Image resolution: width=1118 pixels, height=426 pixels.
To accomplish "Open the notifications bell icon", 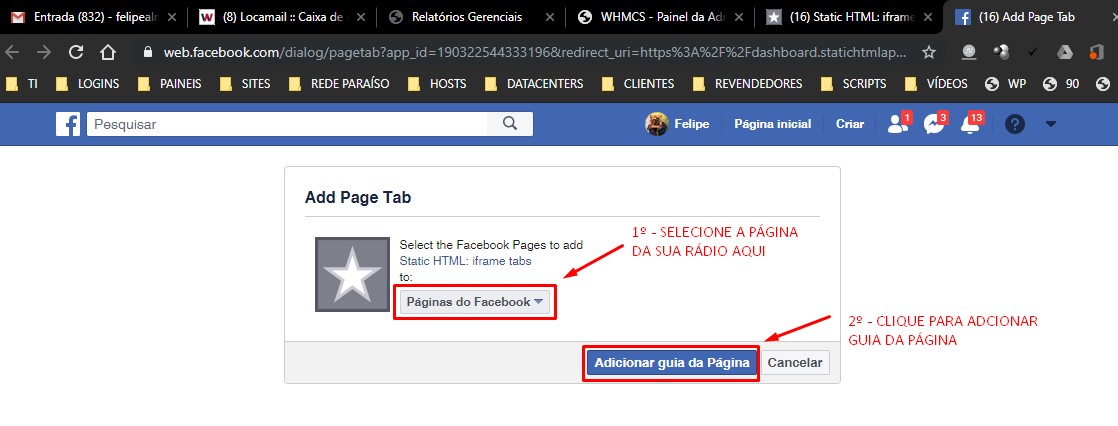I will coord(969,124).
